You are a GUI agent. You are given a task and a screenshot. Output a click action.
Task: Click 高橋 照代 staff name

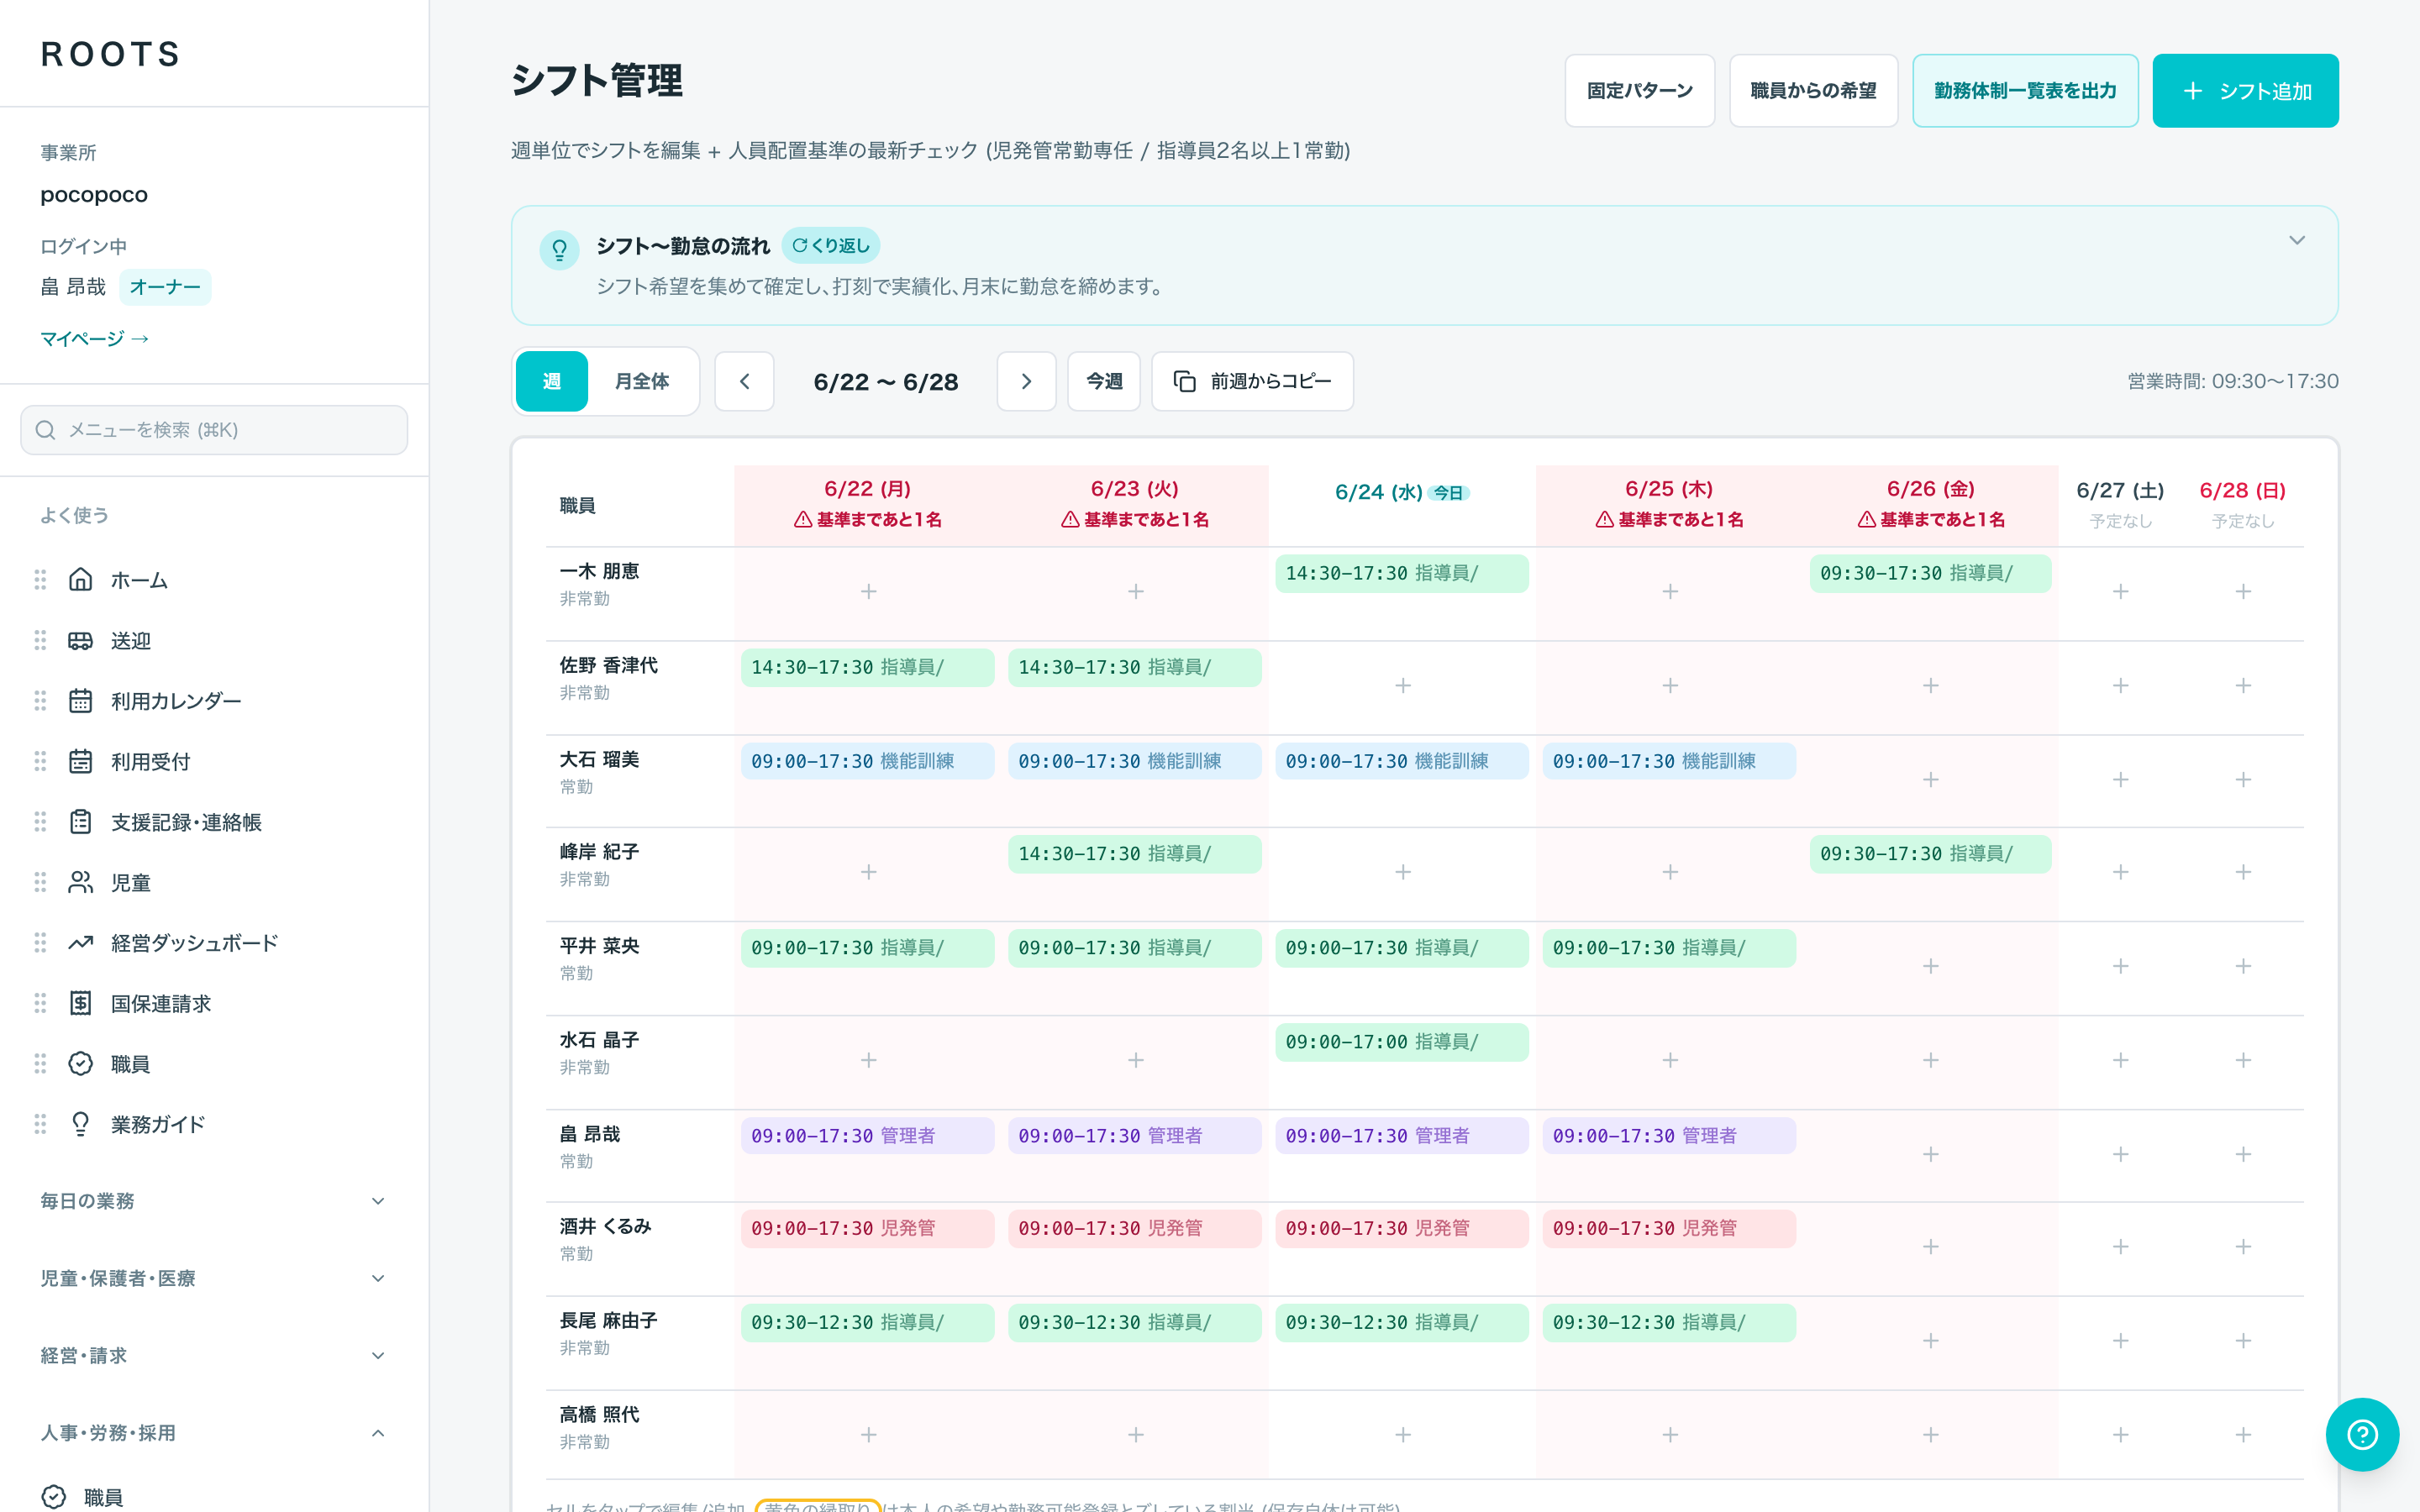599,1415
